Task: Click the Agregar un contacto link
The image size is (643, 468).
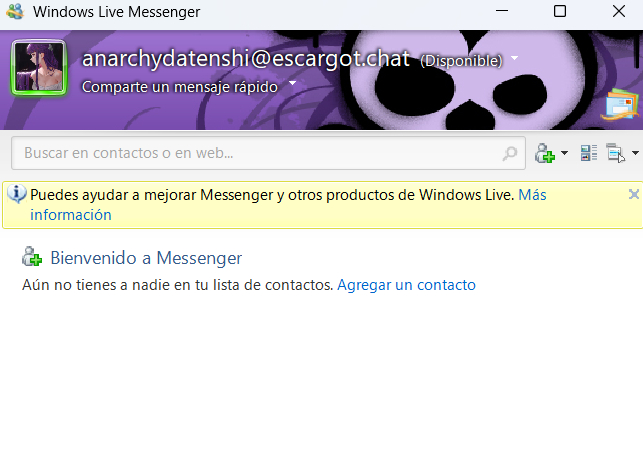Action: [406, 285]
